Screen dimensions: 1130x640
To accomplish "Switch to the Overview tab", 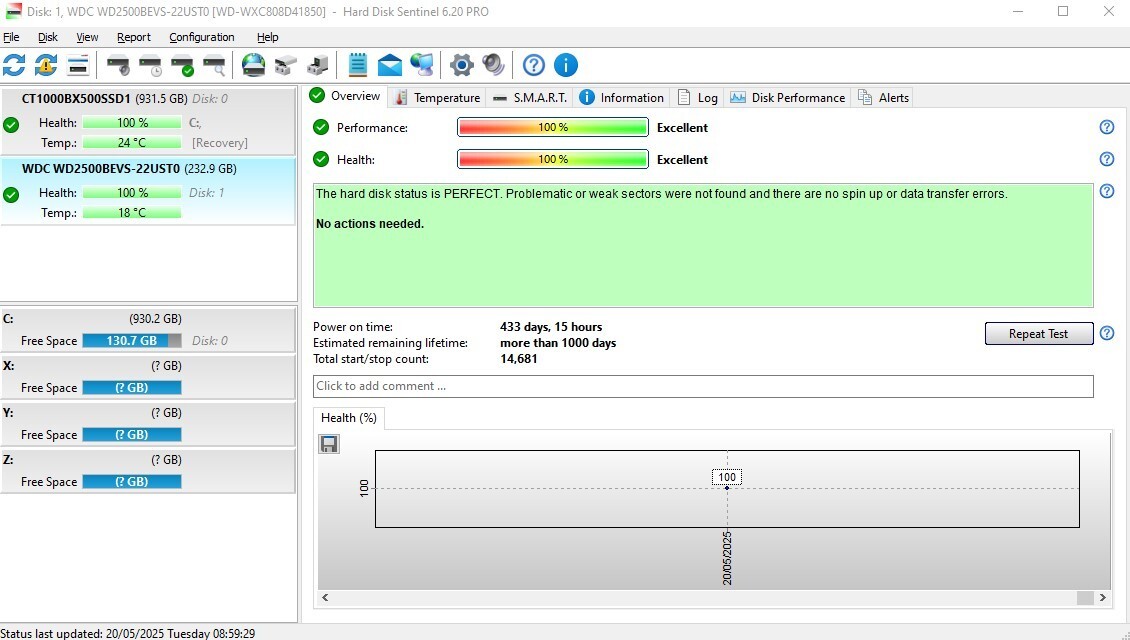I will [345, 97].
